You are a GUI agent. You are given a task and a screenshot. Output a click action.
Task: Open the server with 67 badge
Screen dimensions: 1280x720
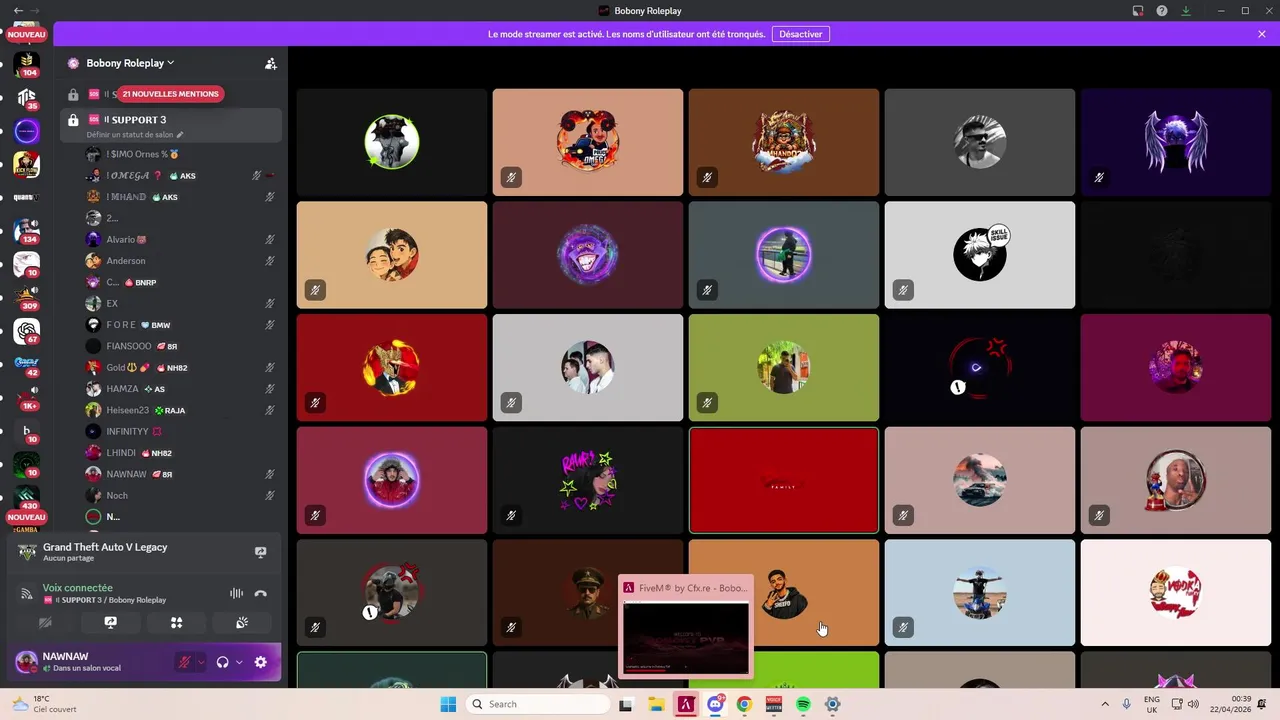click(27, 331)
